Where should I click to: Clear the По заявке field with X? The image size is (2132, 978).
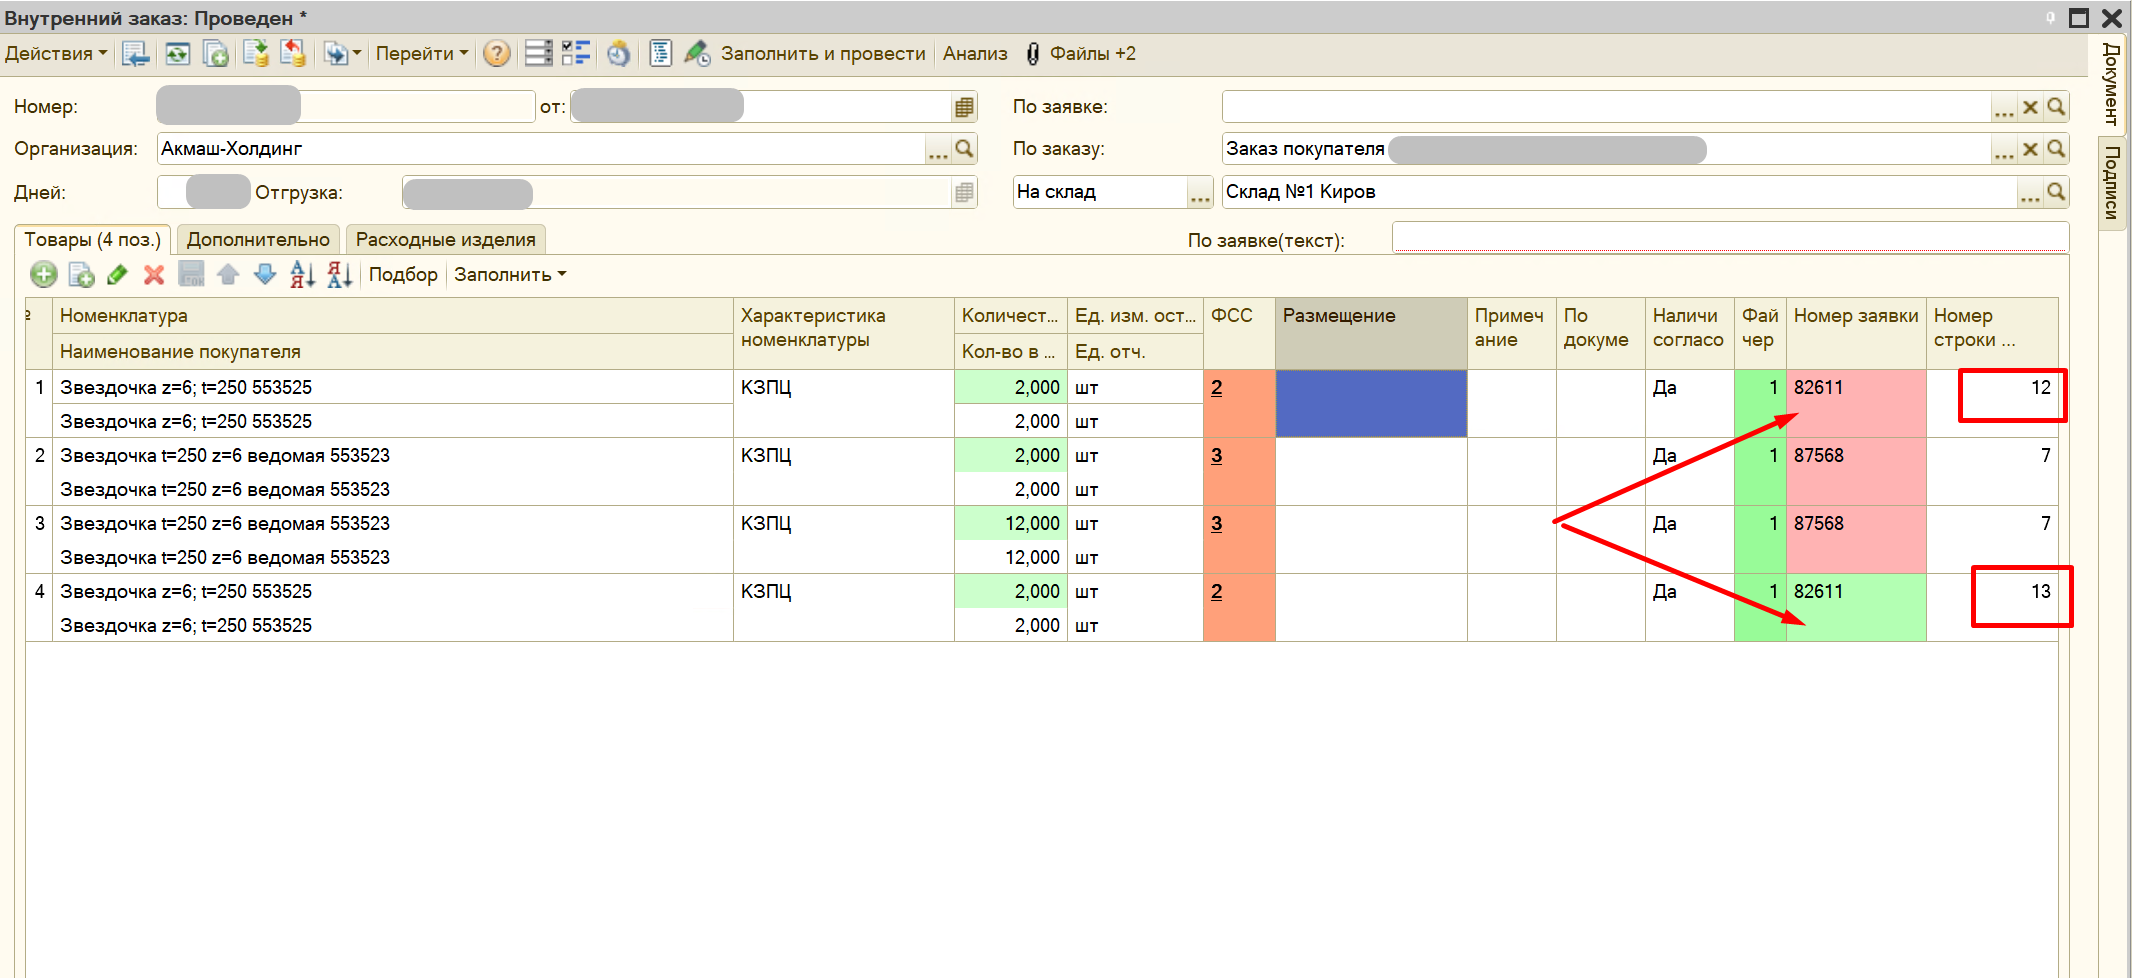point(2030,107)
